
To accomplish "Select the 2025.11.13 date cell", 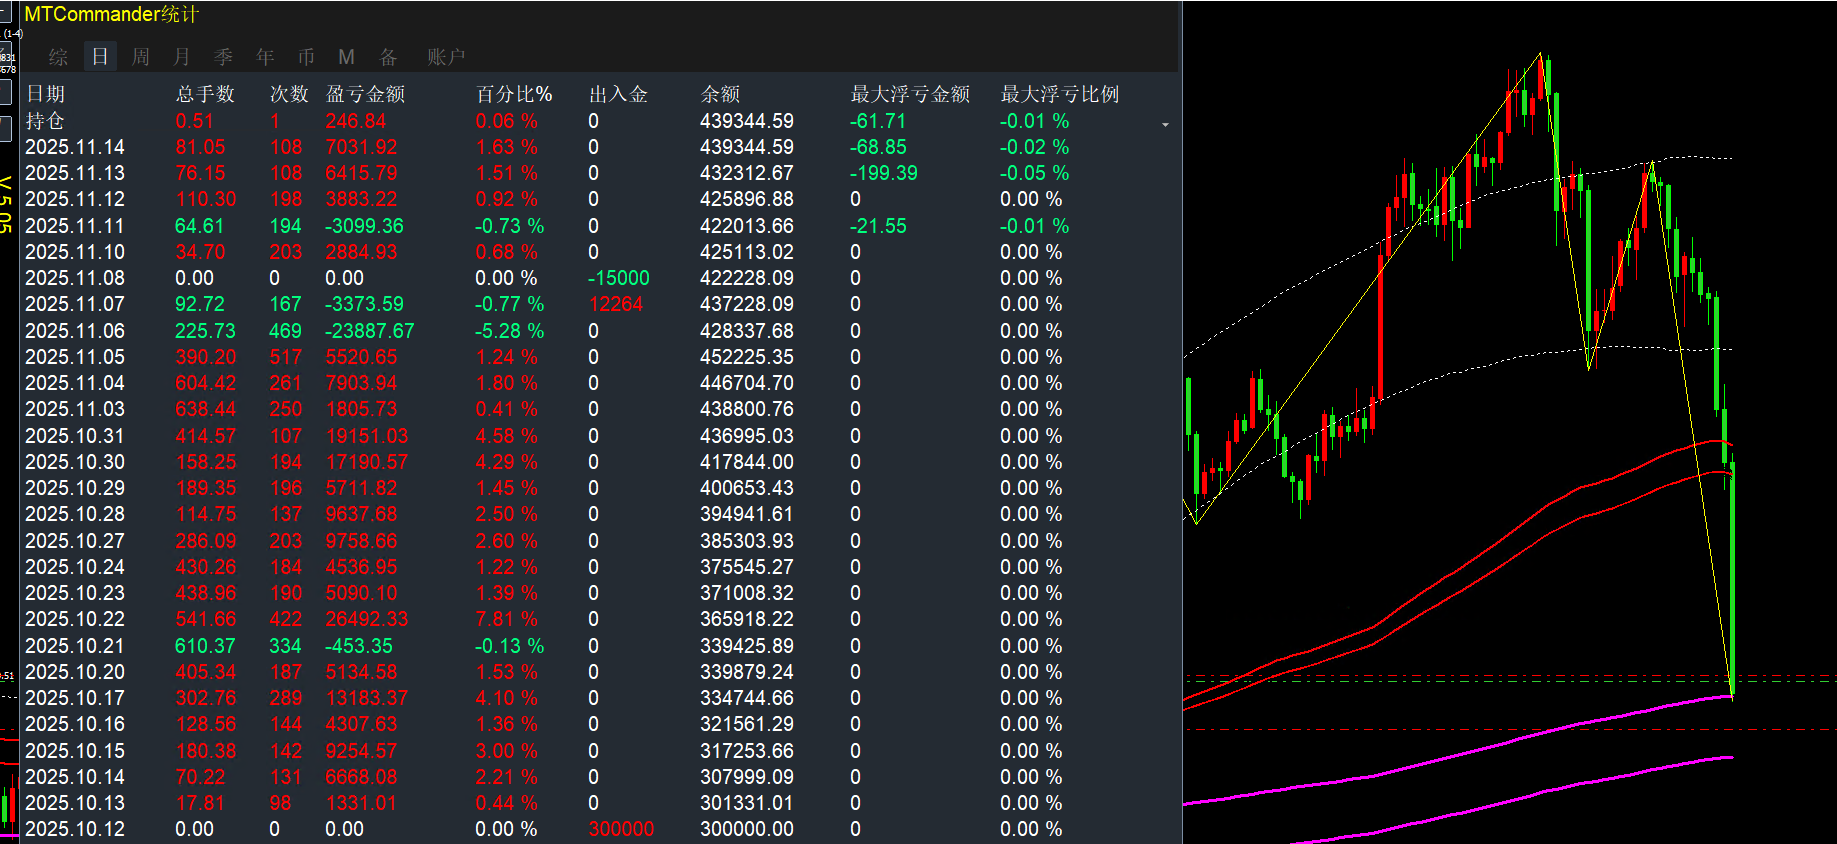I will pos(75,173).
